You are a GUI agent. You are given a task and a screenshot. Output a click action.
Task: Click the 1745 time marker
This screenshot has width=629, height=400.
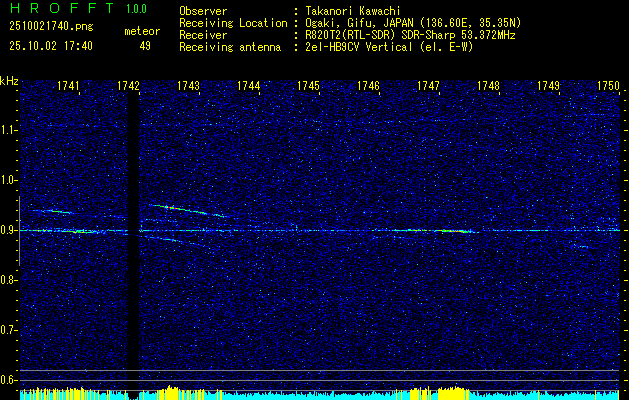308,85
